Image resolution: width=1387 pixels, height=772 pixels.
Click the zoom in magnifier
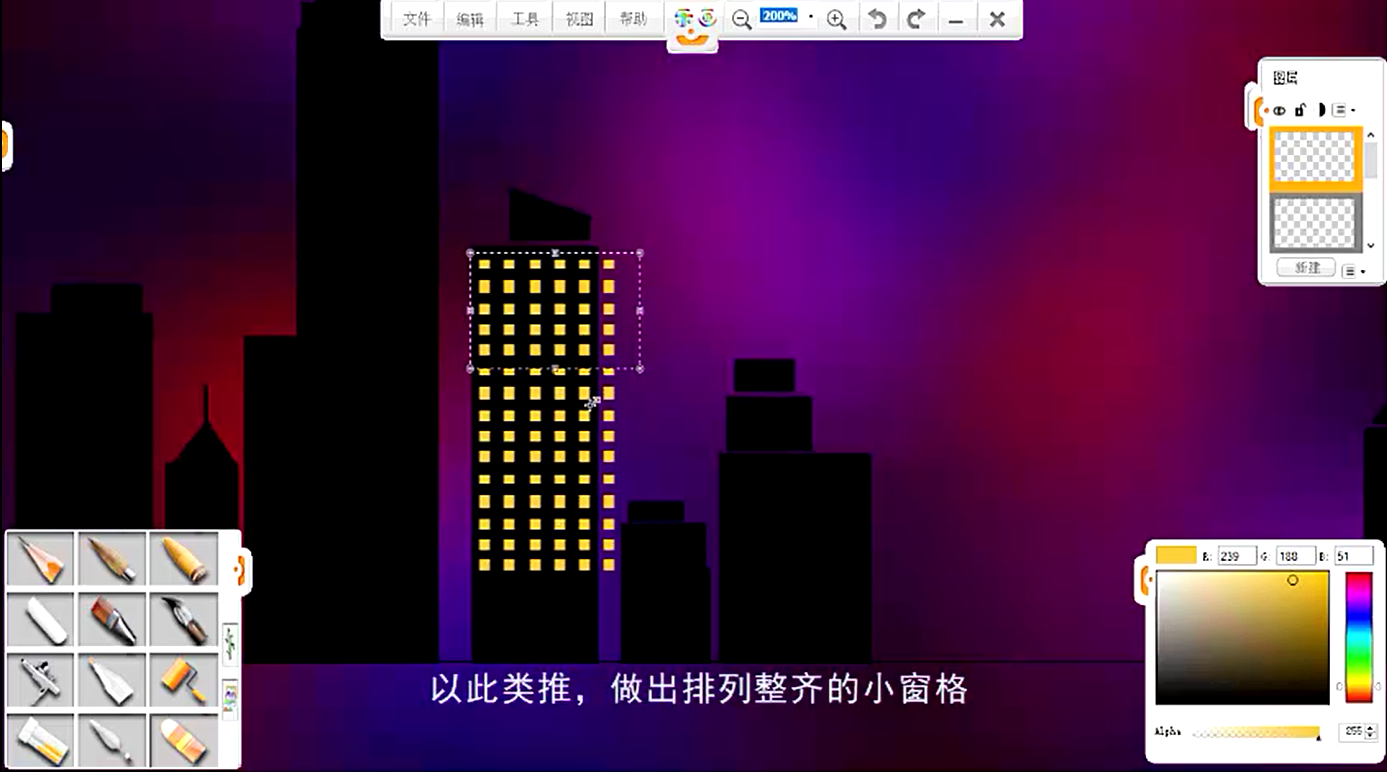837,20
